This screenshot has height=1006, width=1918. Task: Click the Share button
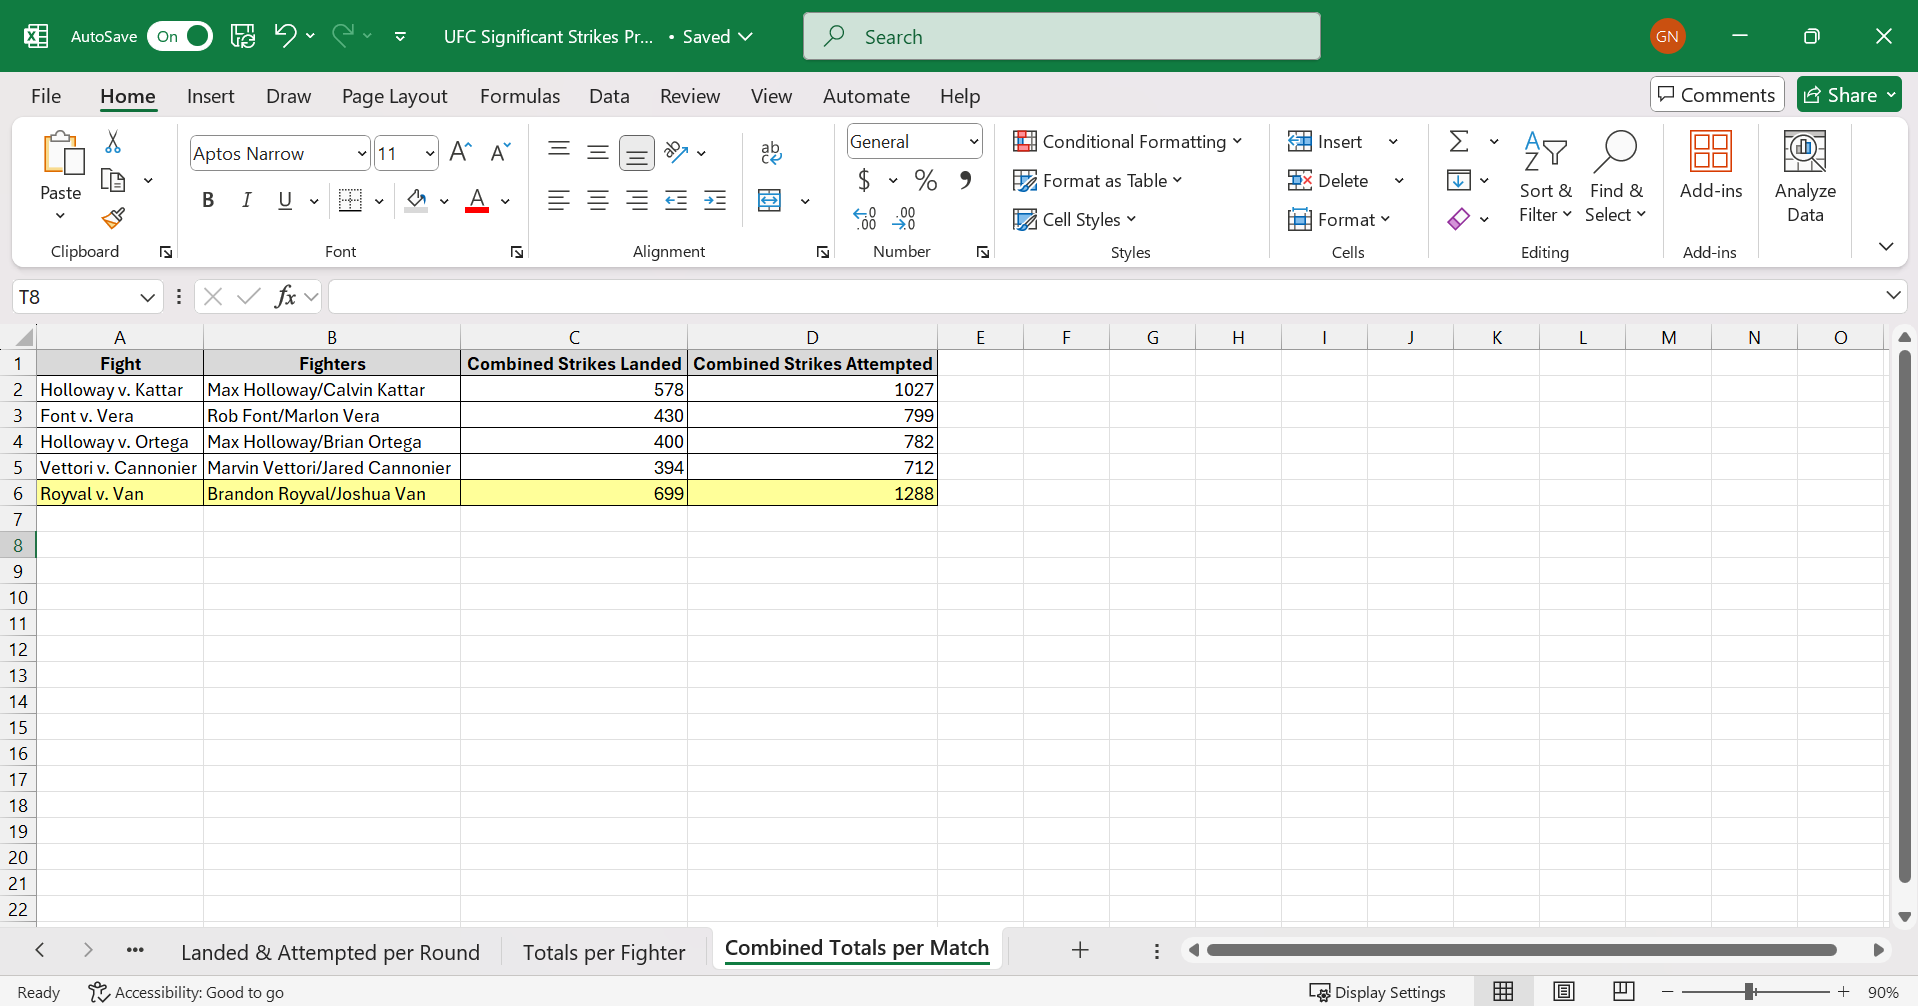point(1849,94)
